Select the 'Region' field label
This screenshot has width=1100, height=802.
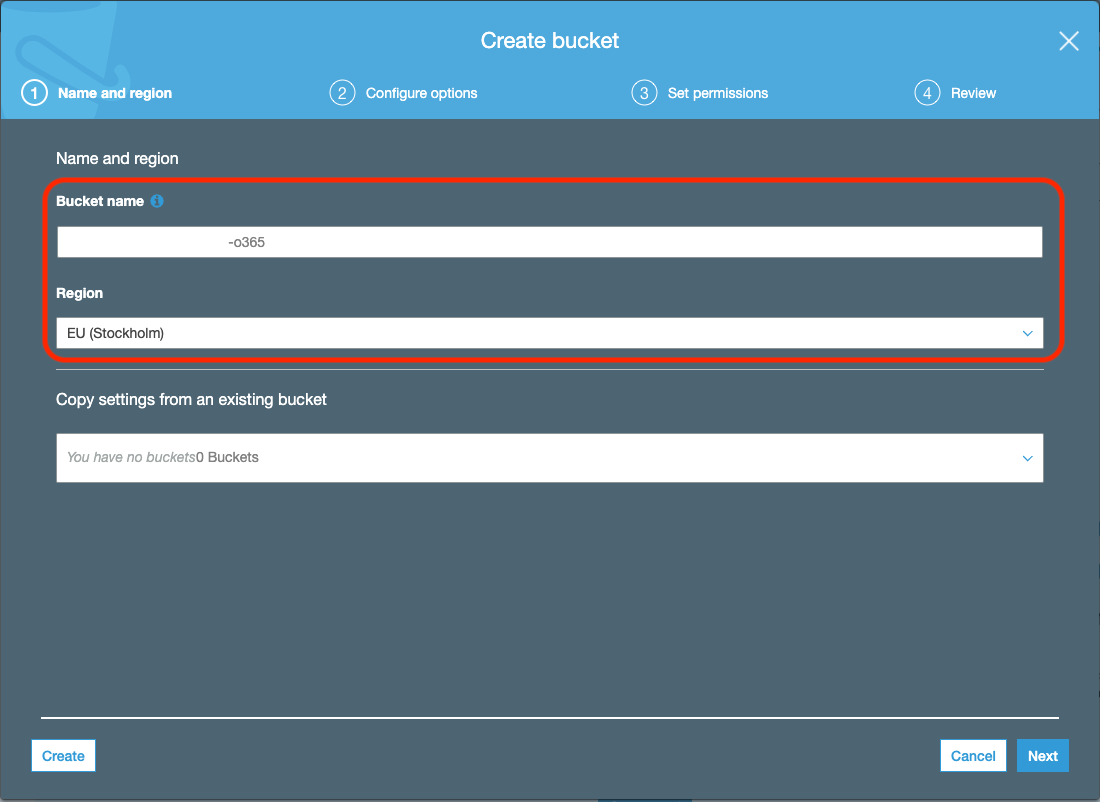[x=79, y=293]
